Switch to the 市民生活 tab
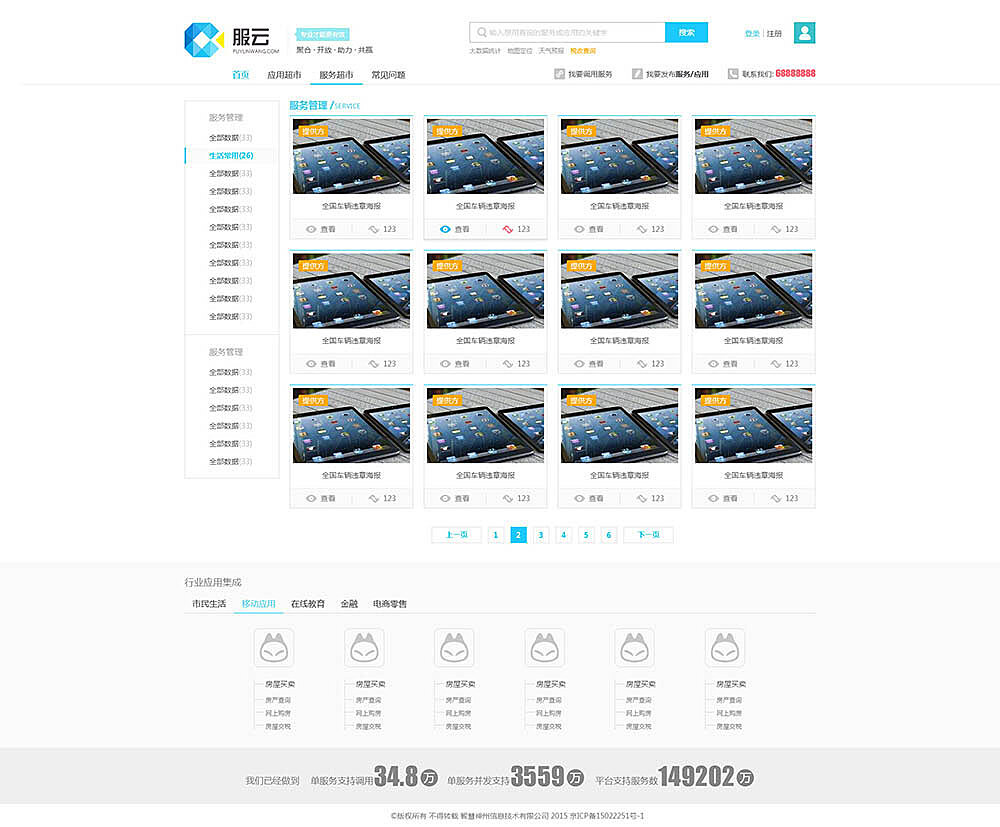 (x=209, y=604)
